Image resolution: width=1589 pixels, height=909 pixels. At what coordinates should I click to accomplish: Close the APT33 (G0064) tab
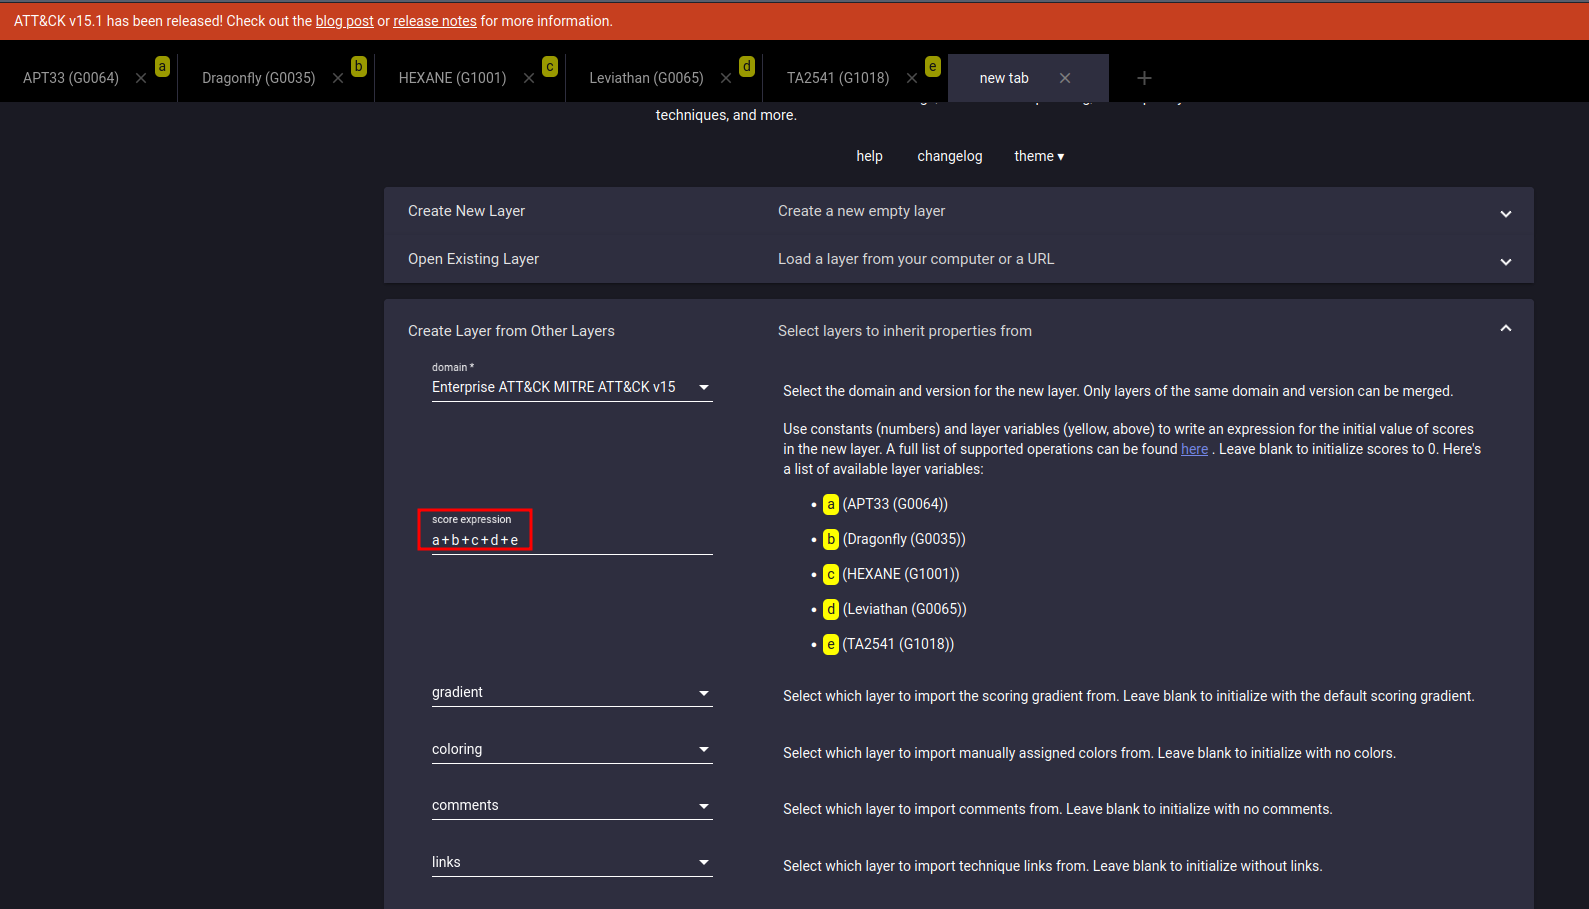141,78
